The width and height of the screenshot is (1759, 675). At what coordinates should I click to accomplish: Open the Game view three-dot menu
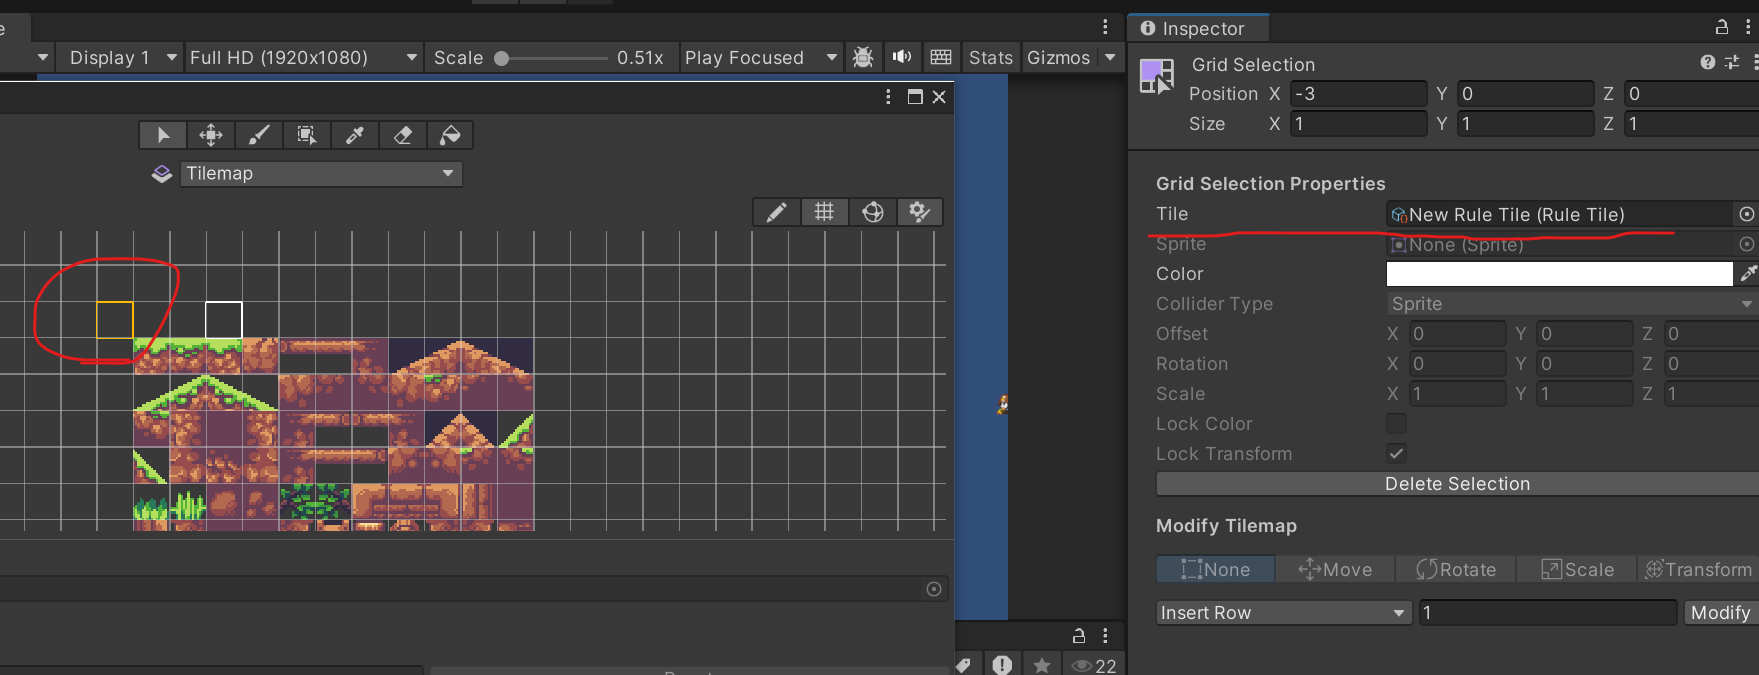[1105, 27]
